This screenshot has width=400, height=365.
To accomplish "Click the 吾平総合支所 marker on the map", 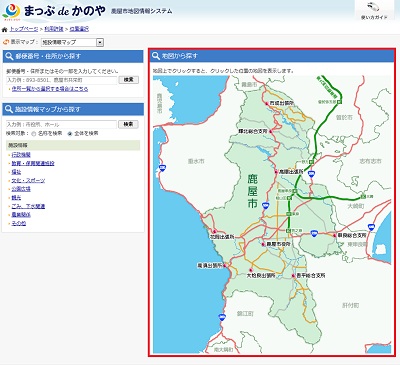I will click(x=293, y=276).
